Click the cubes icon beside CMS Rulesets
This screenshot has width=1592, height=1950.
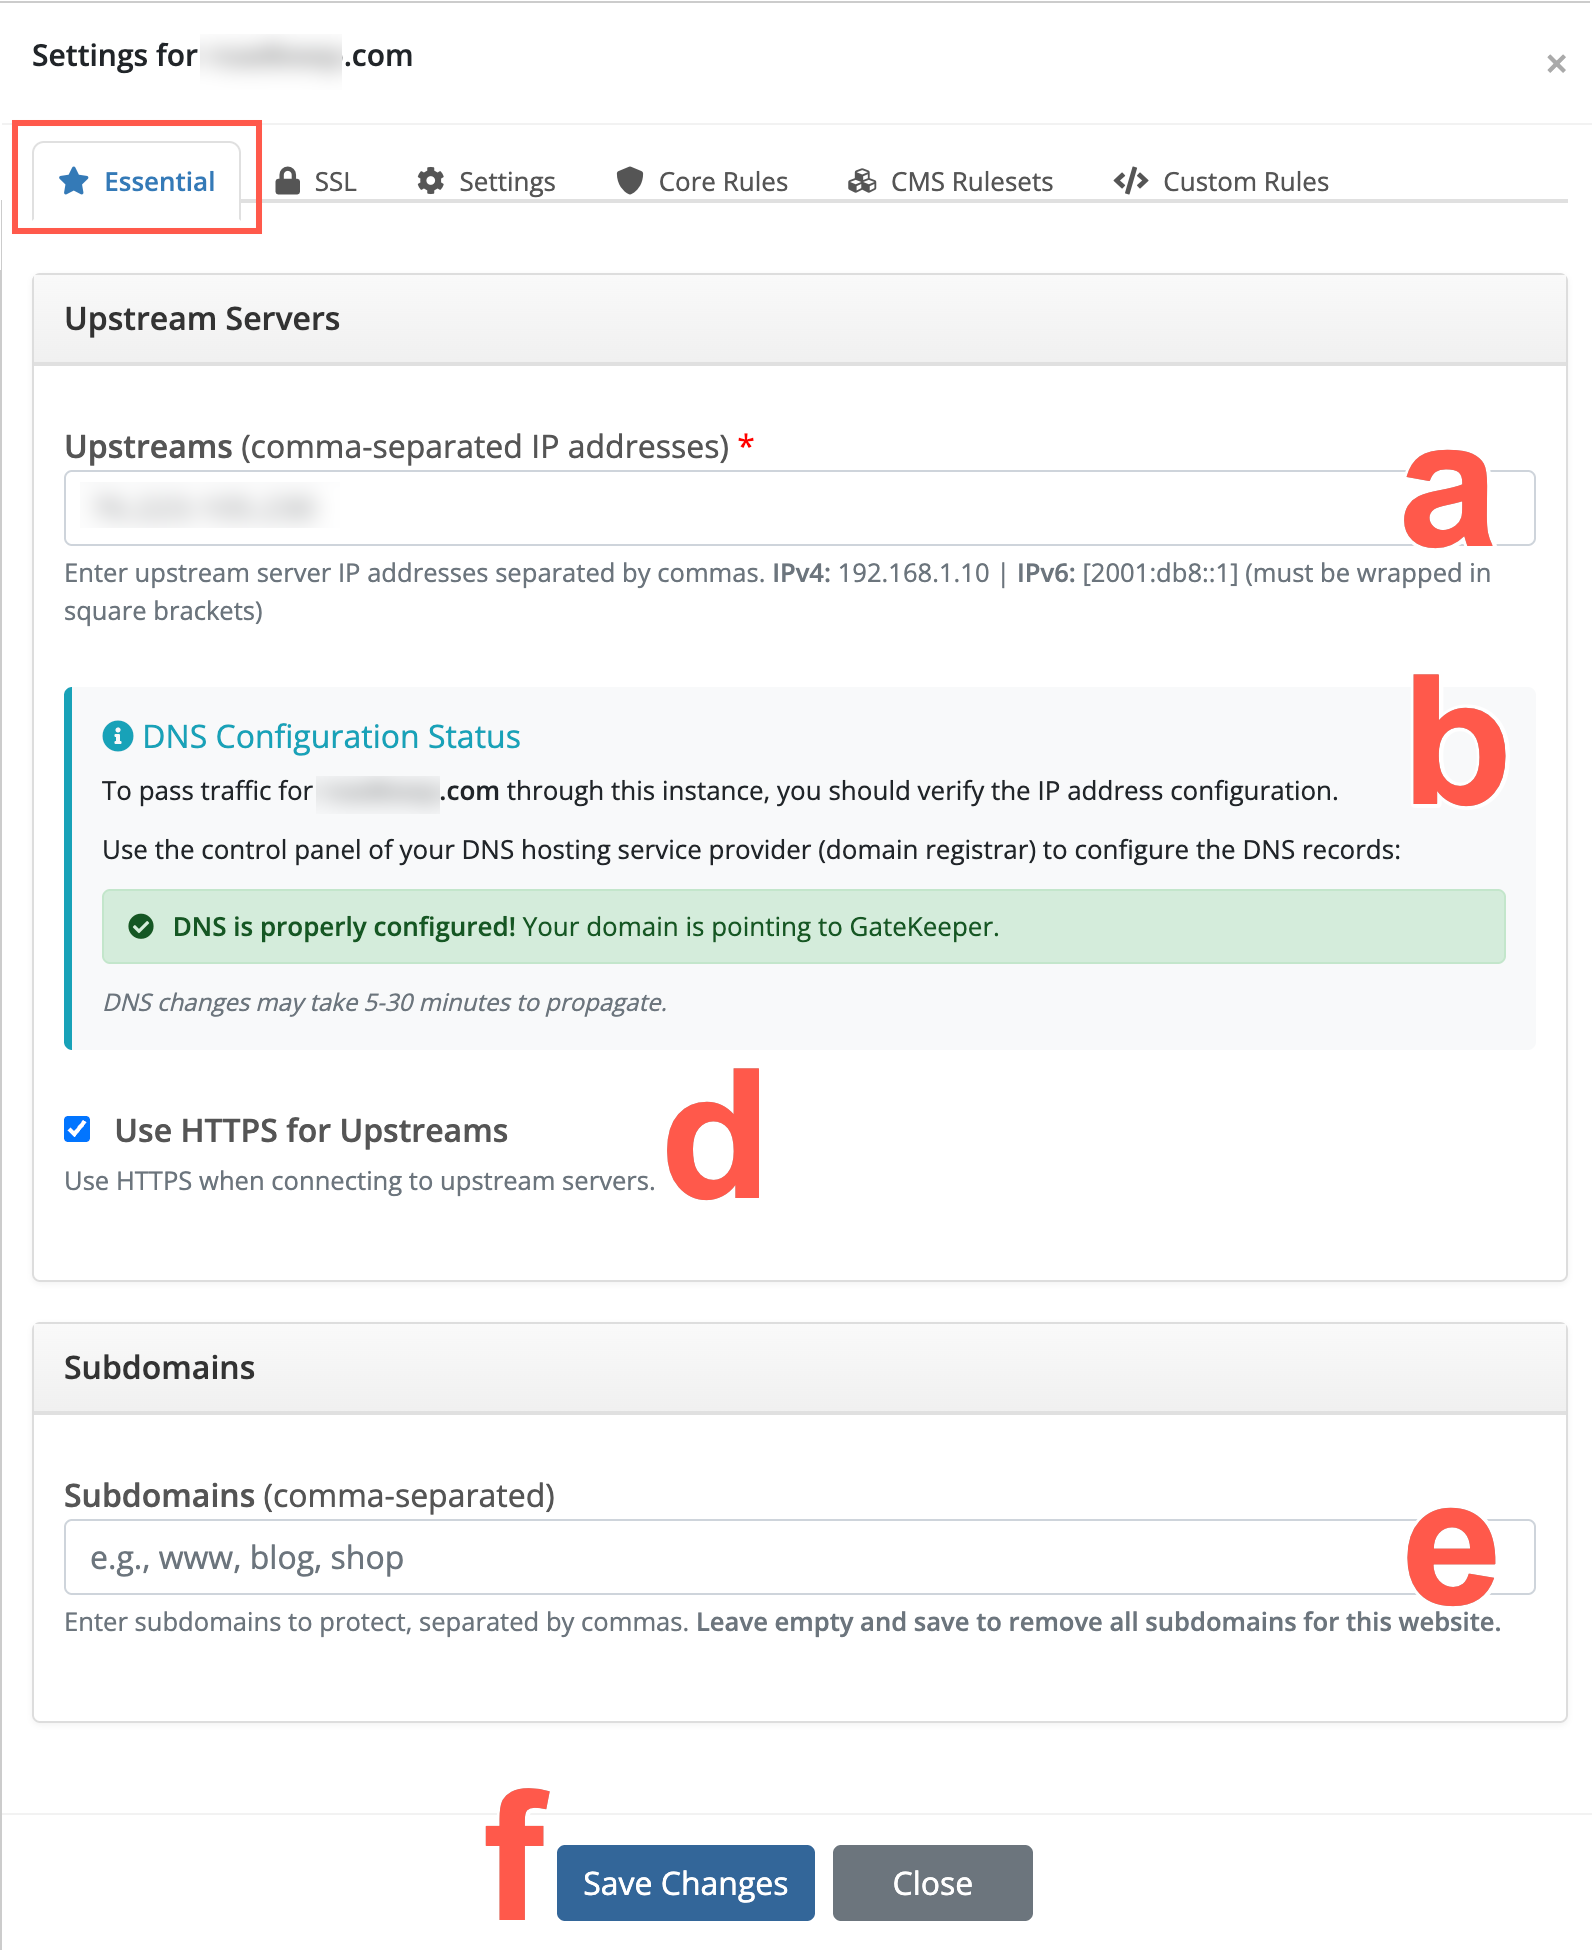click(862, 181)
